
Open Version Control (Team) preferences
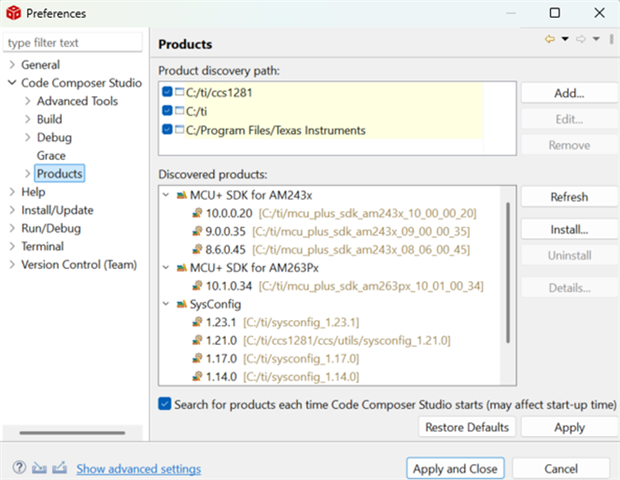(79, 265)
